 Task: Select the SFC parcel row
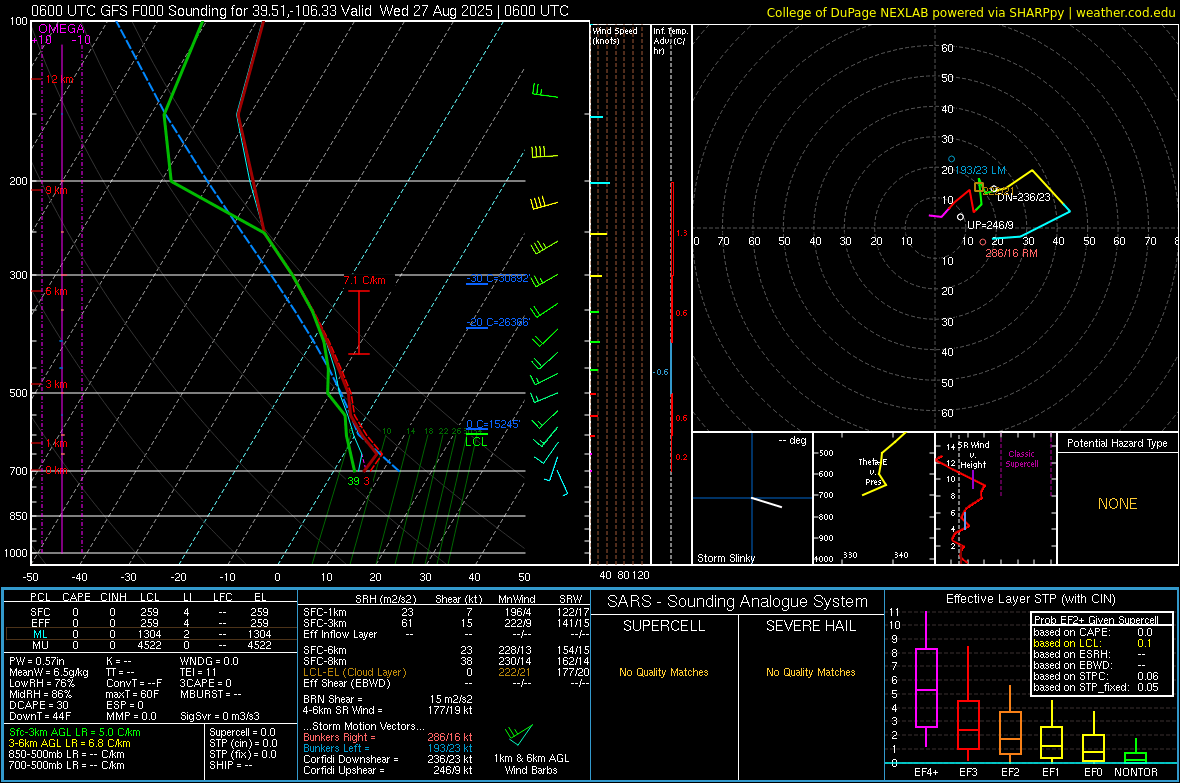coord(149,612)
